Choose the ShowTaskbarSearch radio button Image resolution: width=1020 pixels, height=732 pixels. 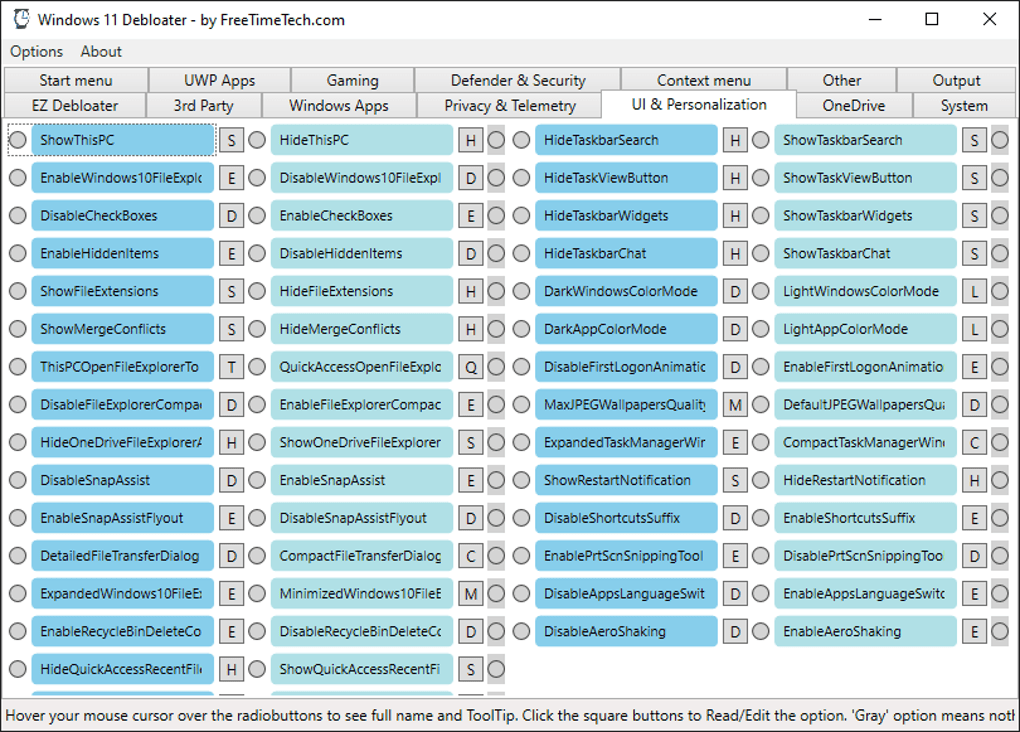tap(761, 140)
